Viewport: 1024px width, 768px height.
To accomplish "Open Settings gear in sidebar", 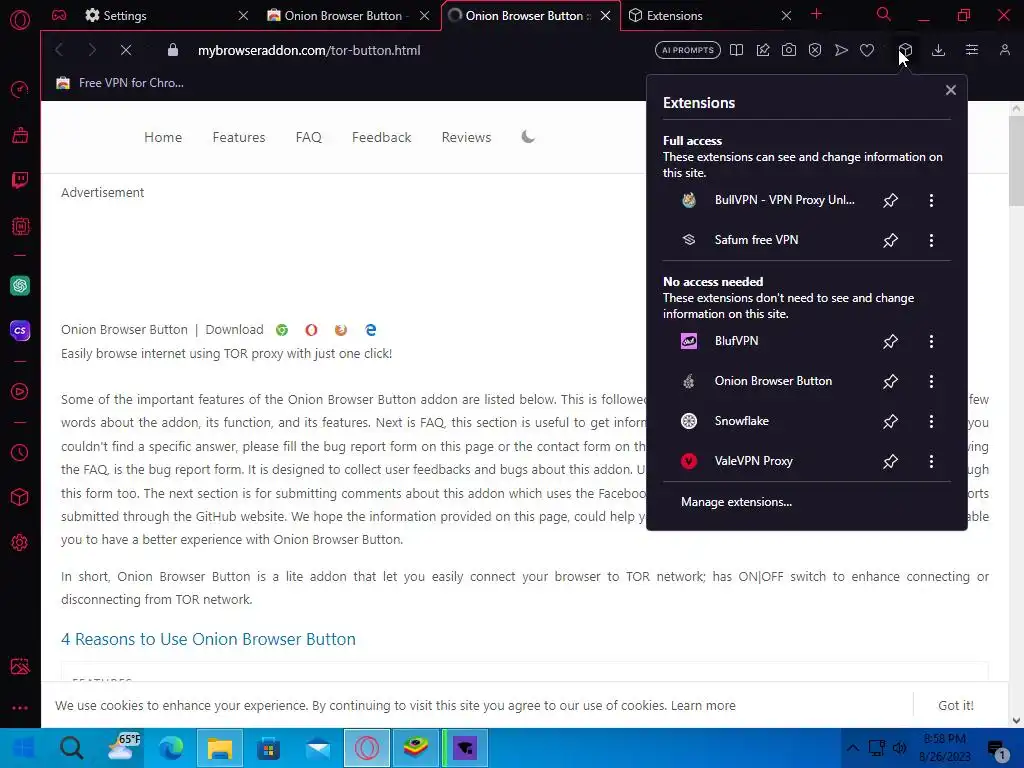I will point(20,542).
